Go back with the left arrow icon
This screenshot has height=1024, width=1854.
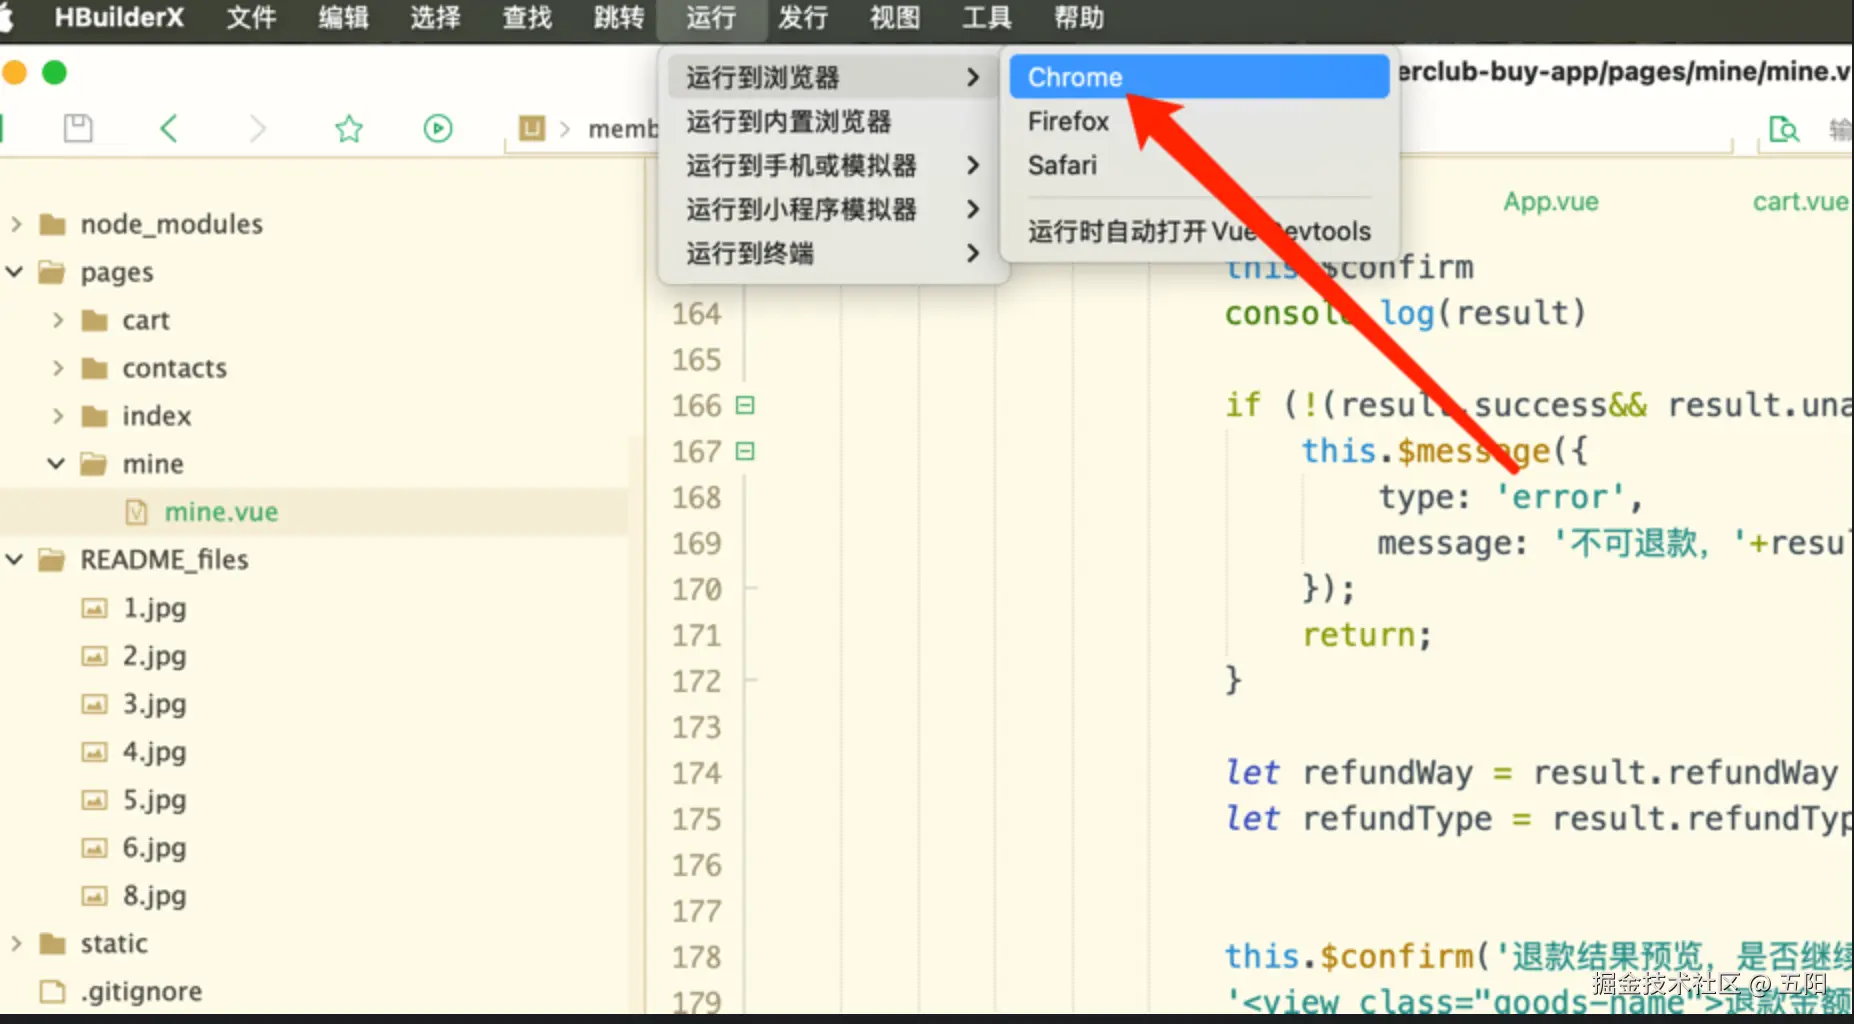click(169, 128)
